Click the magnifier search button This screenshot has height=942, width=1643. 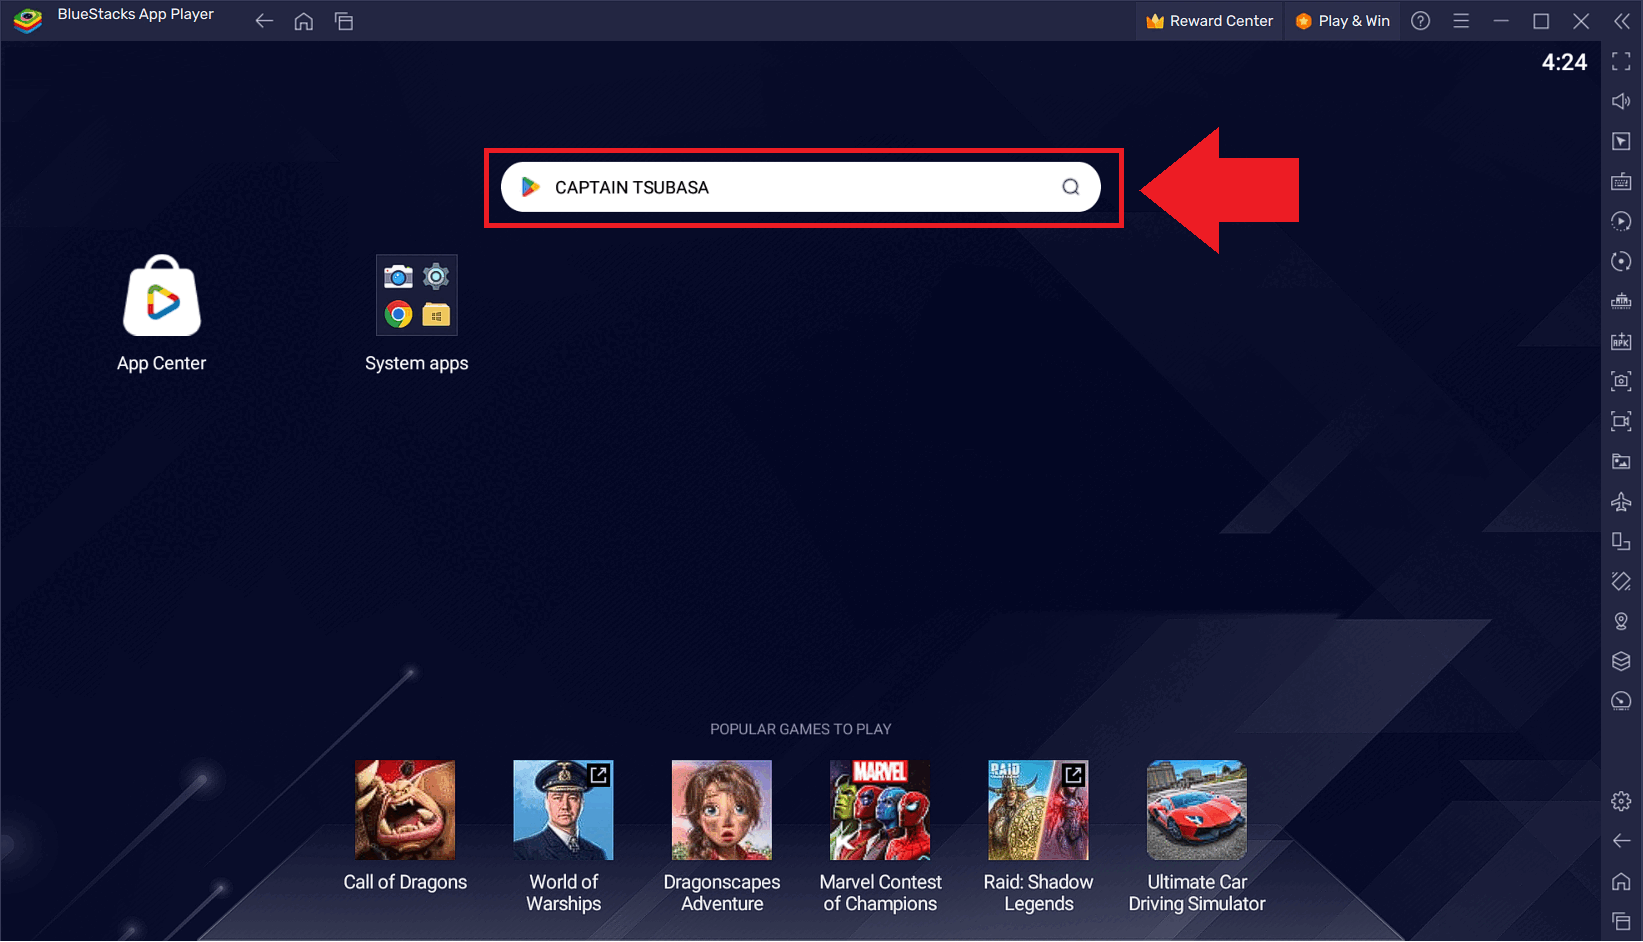click(x=1070, y=187)
